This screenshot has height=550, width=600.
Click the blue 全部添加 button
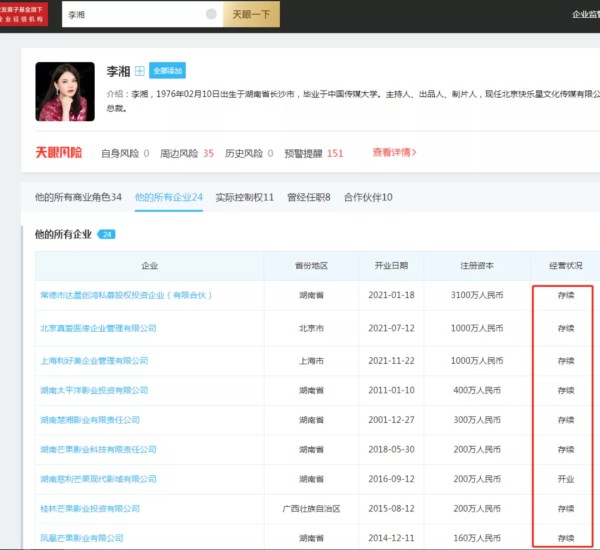(167, 70)
